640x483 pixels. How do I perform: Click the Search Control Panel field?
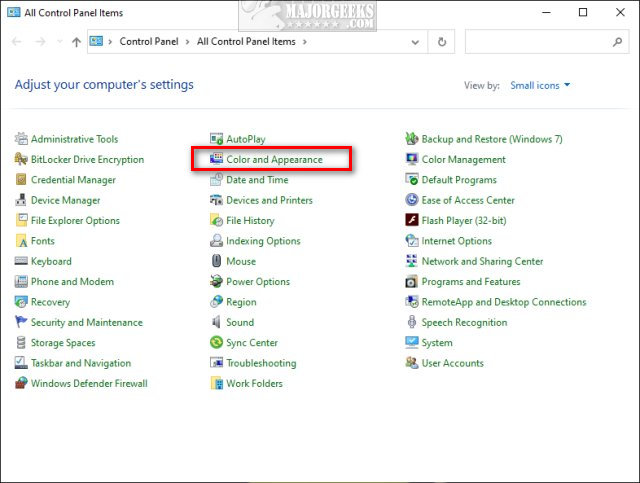[x=547, y=42]
